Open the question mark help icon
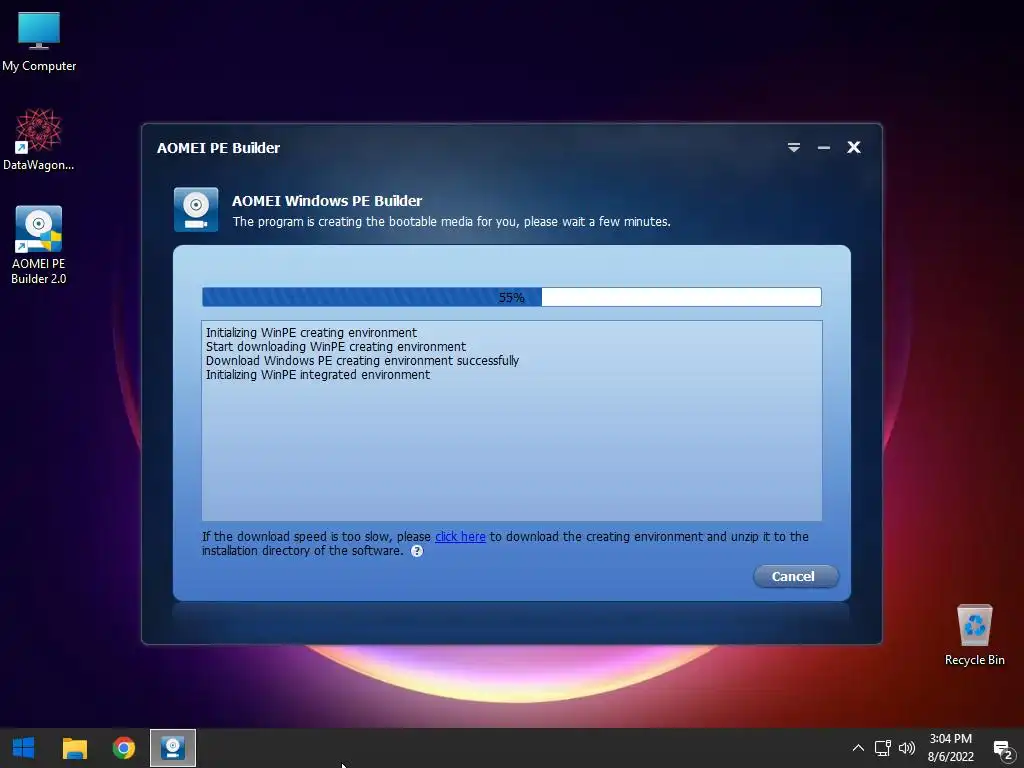 417,551
